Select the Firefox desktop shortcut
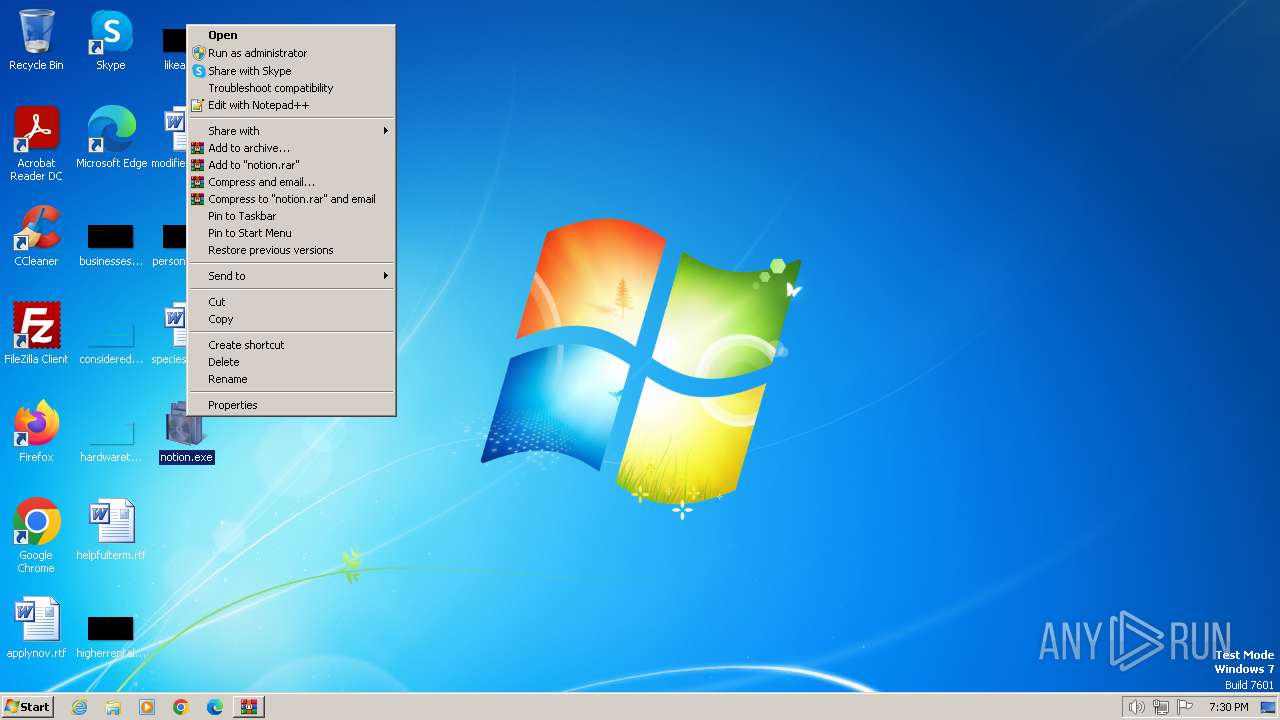The image size is (1280, 720). (x=36, y=432)
